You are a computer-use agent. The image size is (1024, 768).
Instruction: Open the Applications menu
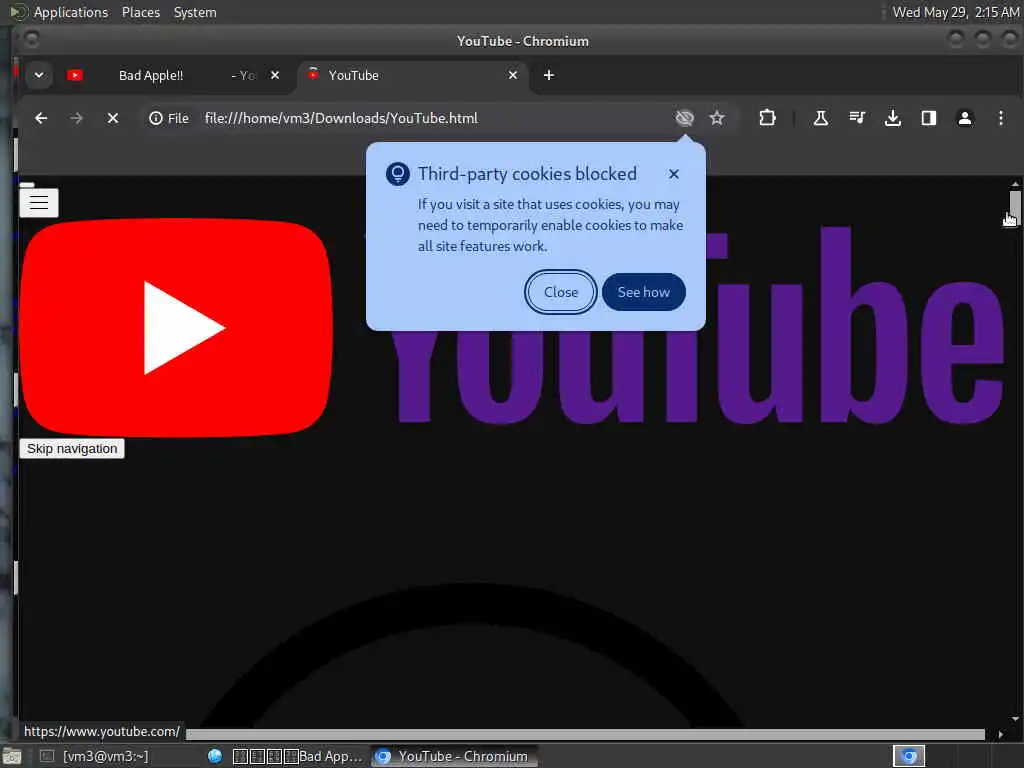71,12
